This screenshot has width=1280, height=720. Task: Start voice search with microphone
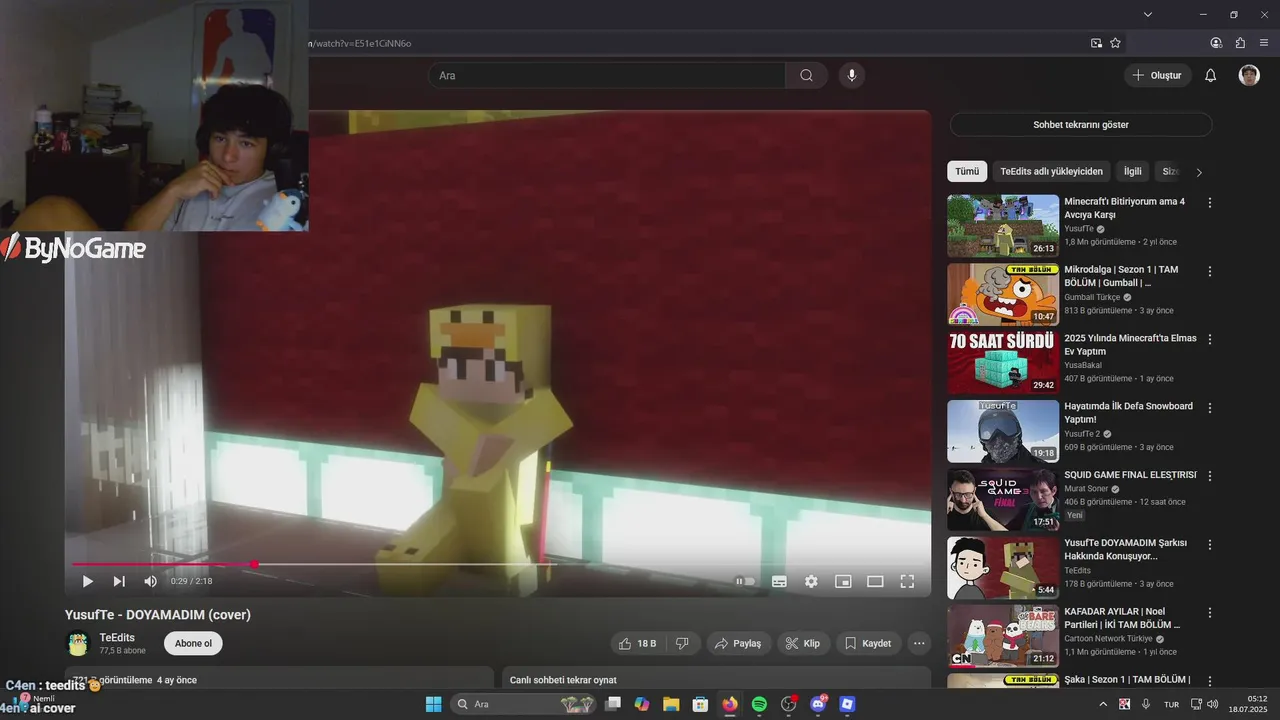pos(851,75)
